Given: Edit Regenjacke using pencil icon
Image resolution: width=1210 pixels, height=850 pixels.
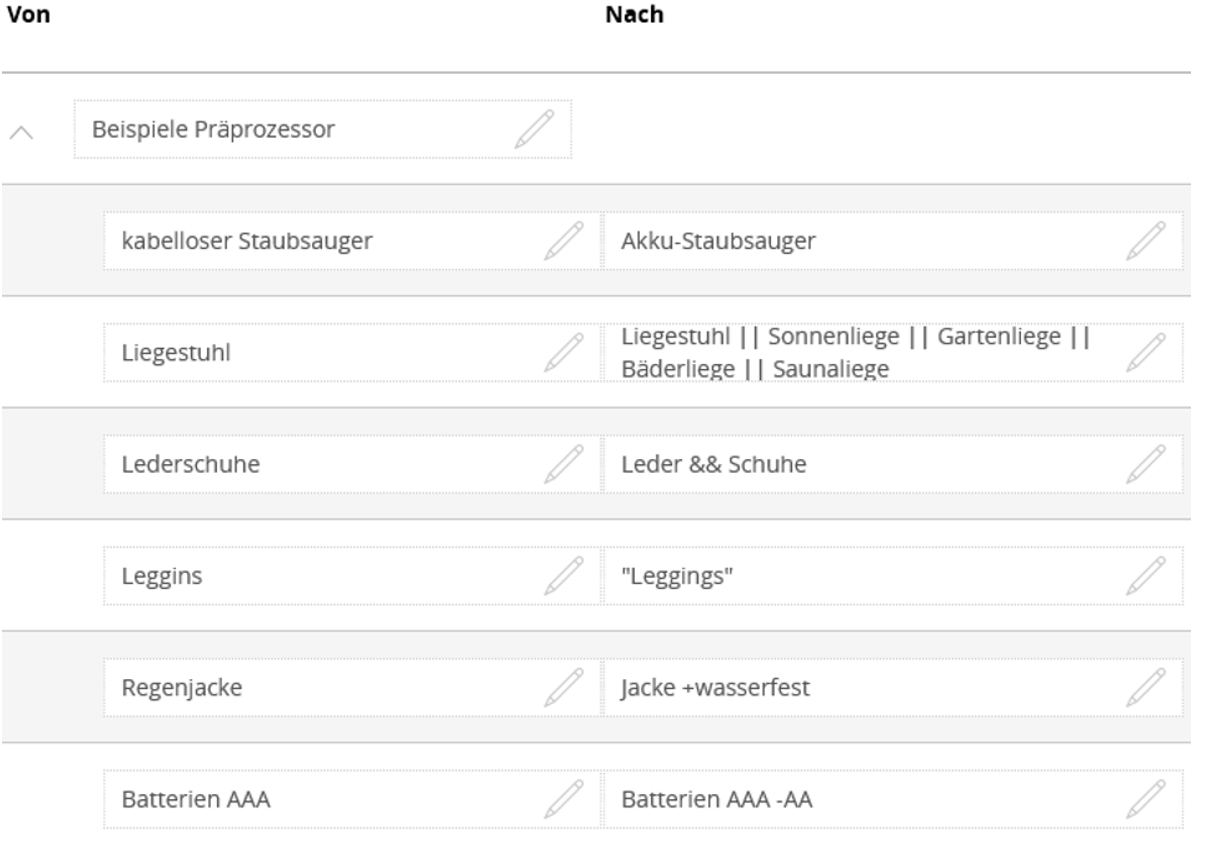Looking at the screenshot, I should 563,688.
